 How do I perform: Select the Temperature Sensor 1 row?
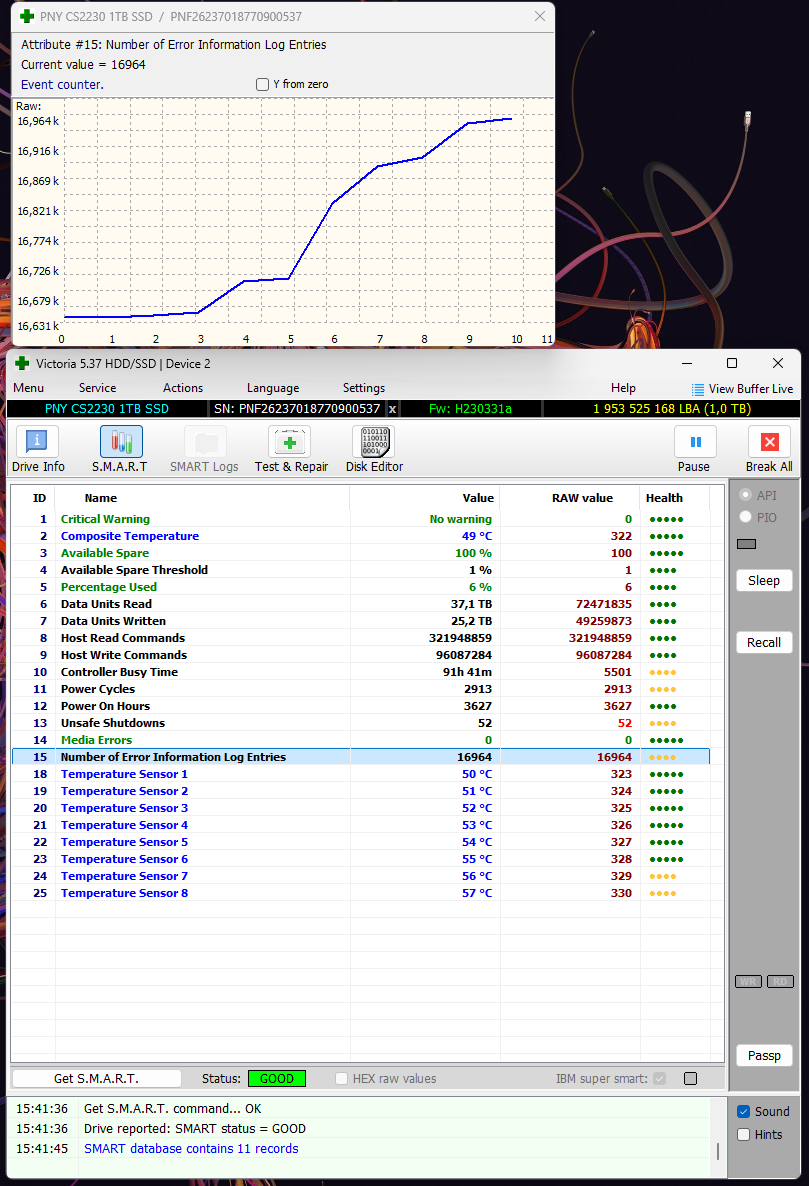coord(361,775)
